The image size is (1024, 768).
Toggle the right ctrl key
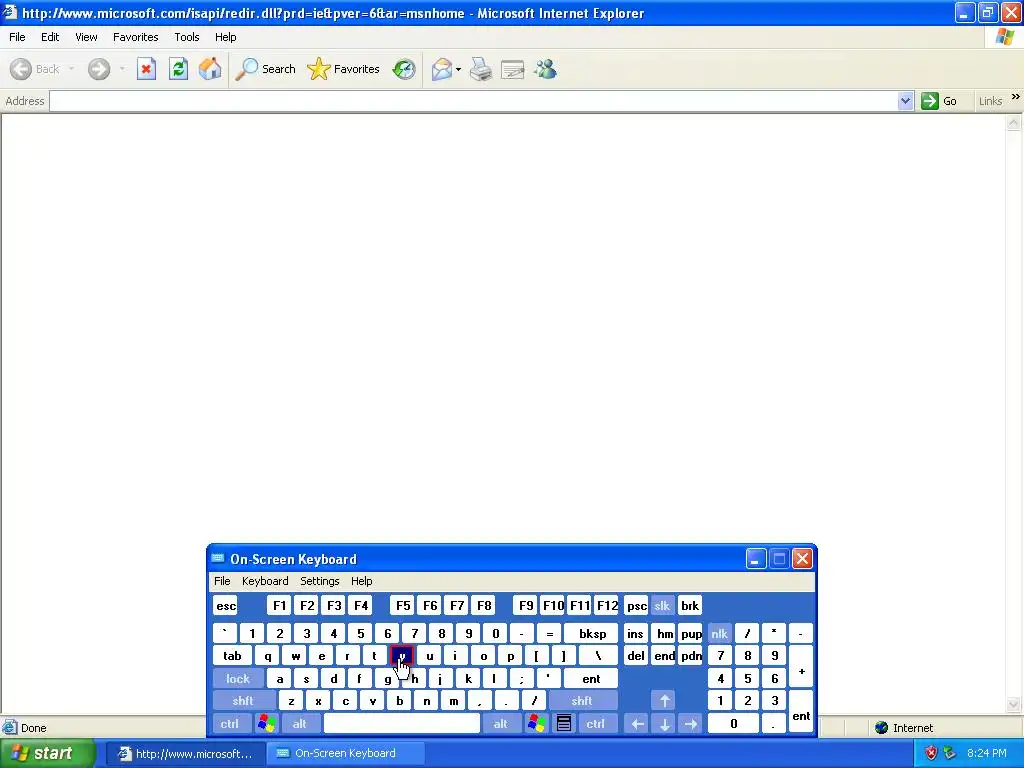point(596,724)
